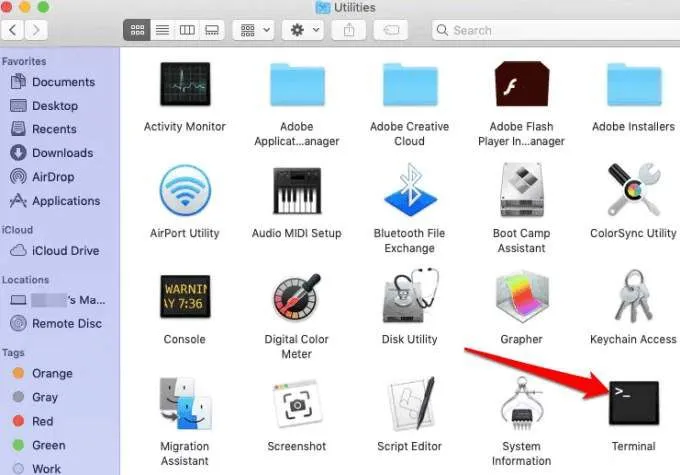Open the Screenshot utility

(297, 403)
